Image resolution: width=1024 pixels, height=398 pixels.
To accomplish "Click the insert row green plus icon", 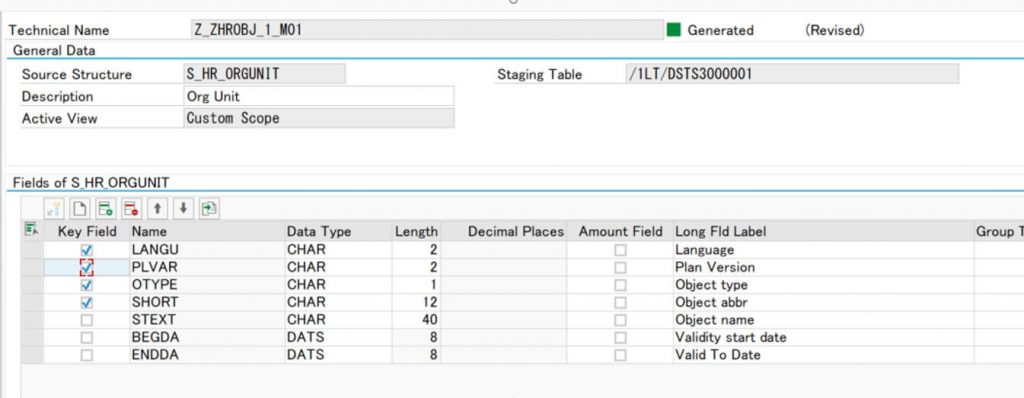I will point(105,208).
